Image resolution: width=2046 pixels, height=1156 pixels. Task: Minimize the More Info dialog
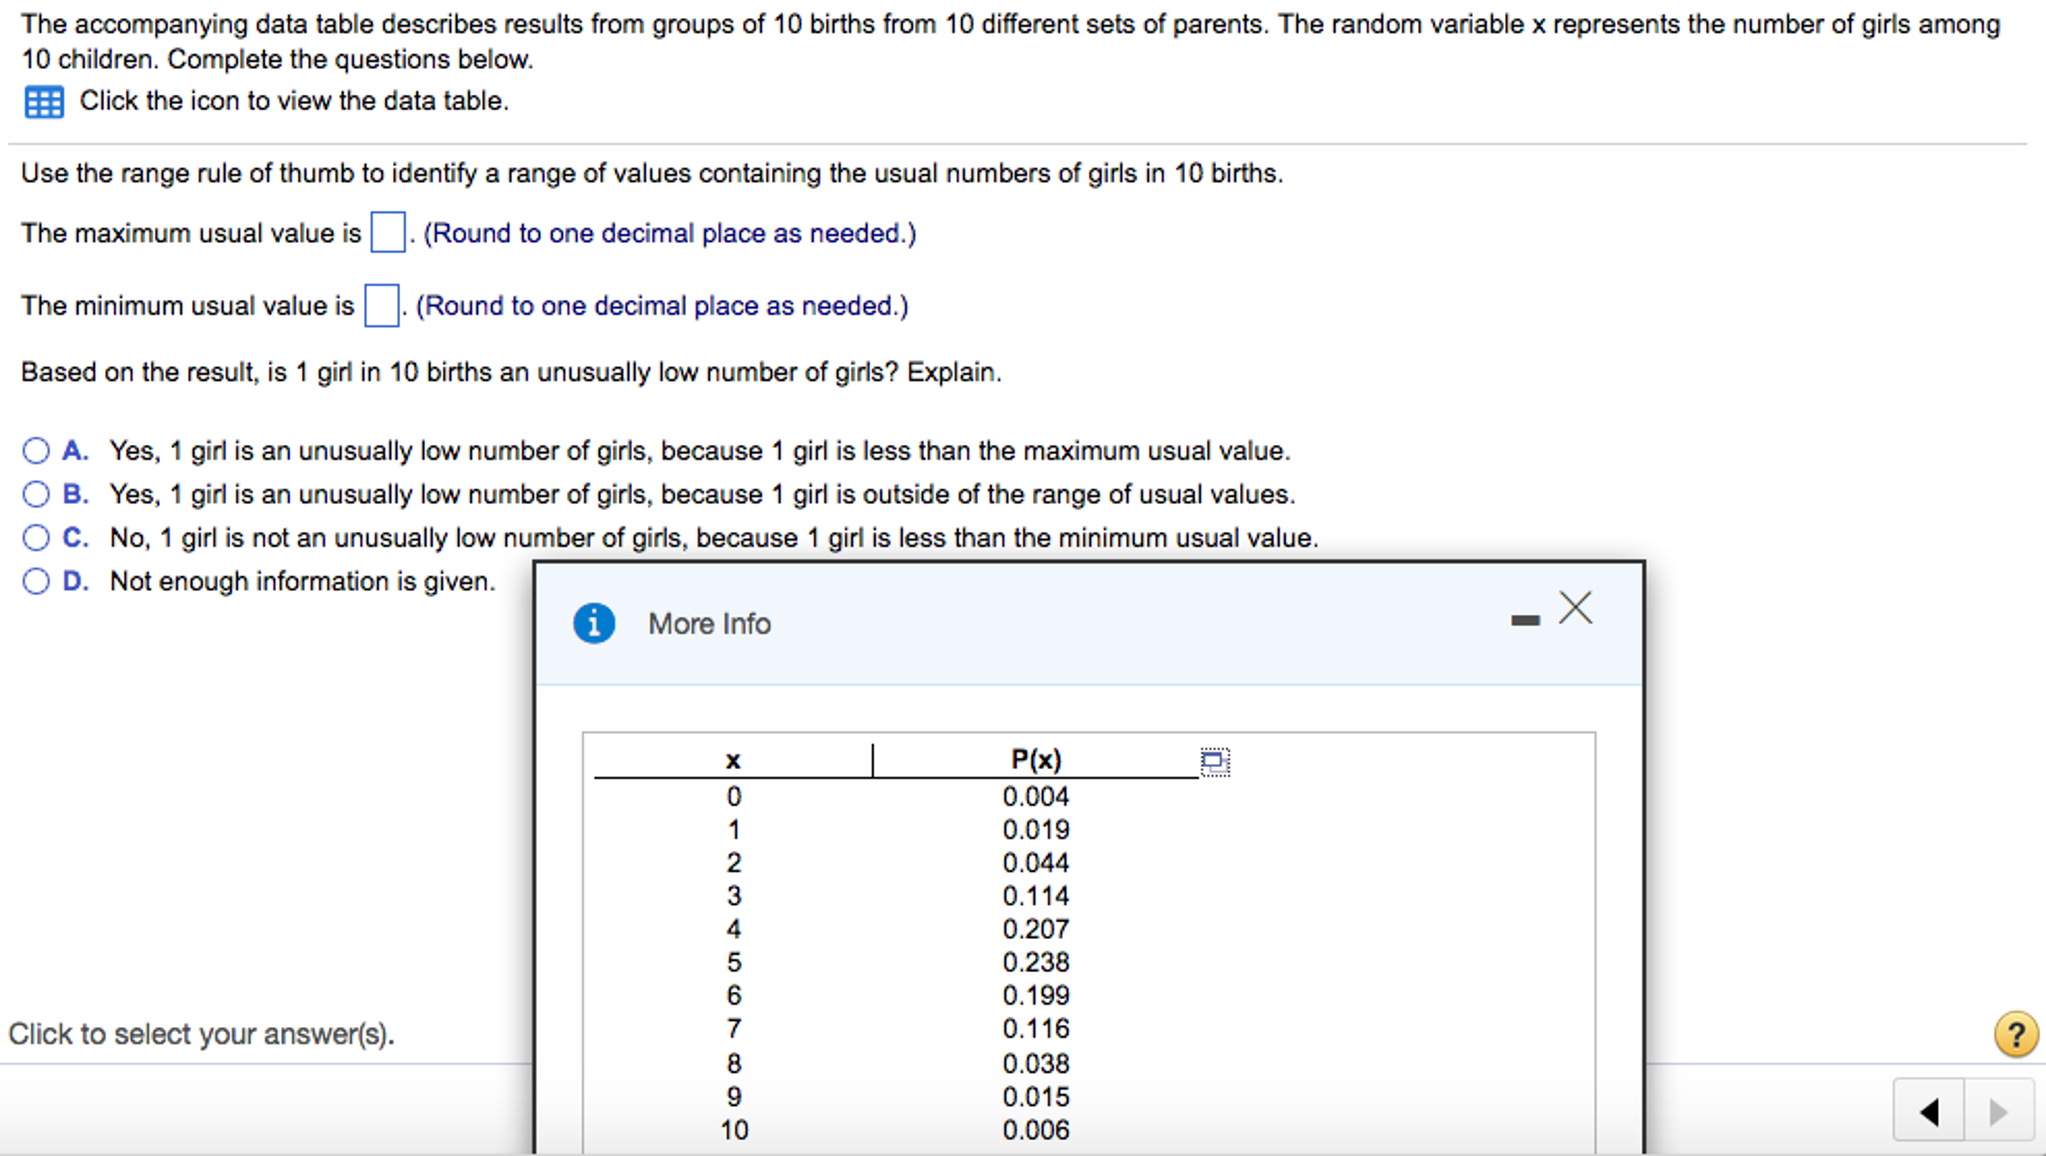[1524, 620]
